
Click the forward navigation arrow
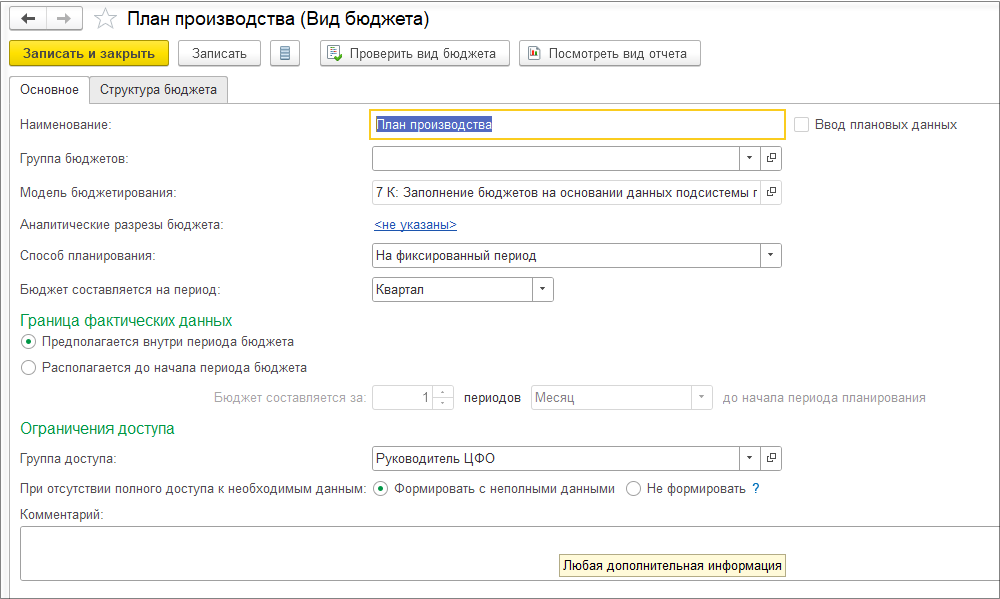[x=64, y=19]
